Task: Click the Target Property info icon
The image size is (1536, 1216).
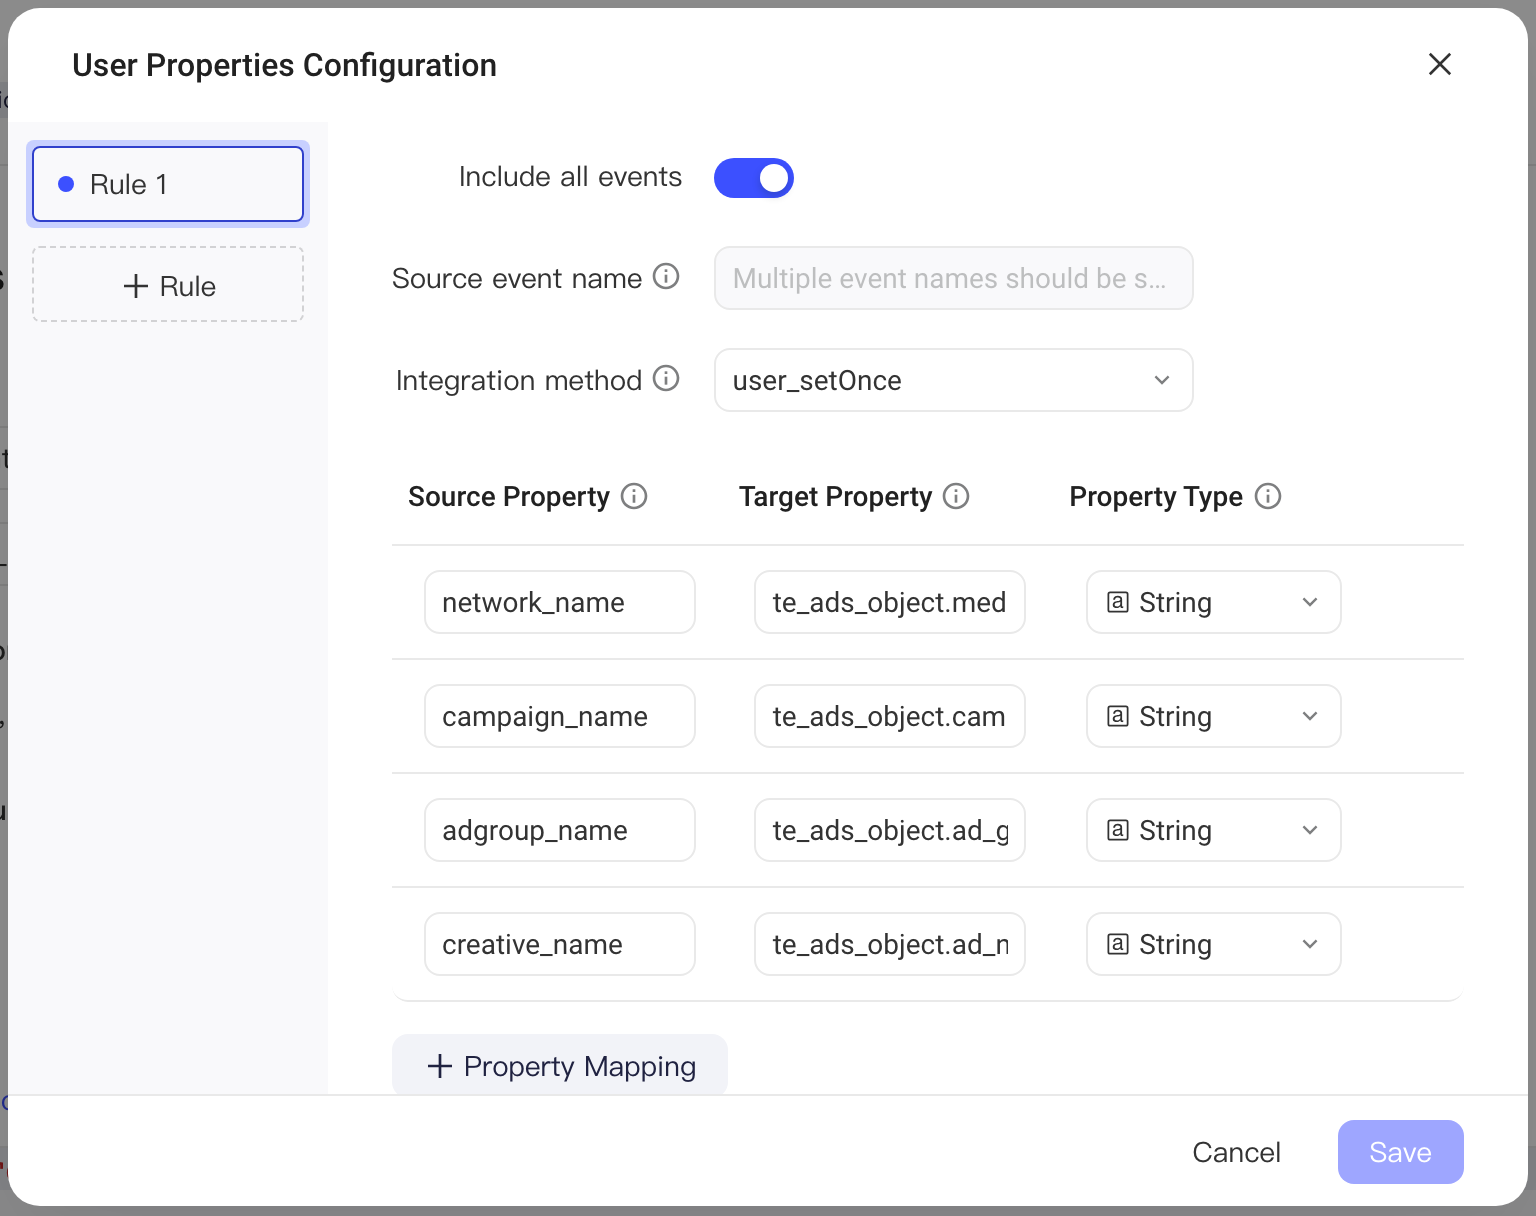Action: pos(956,496)
